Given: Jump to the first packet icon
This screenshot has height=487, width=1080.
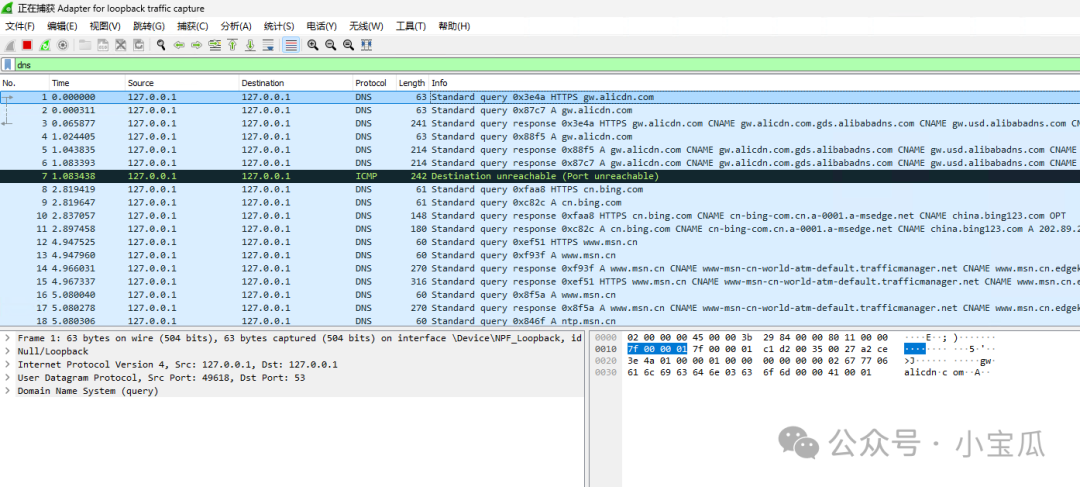Looking at the screenshot, I should (232, 45).
